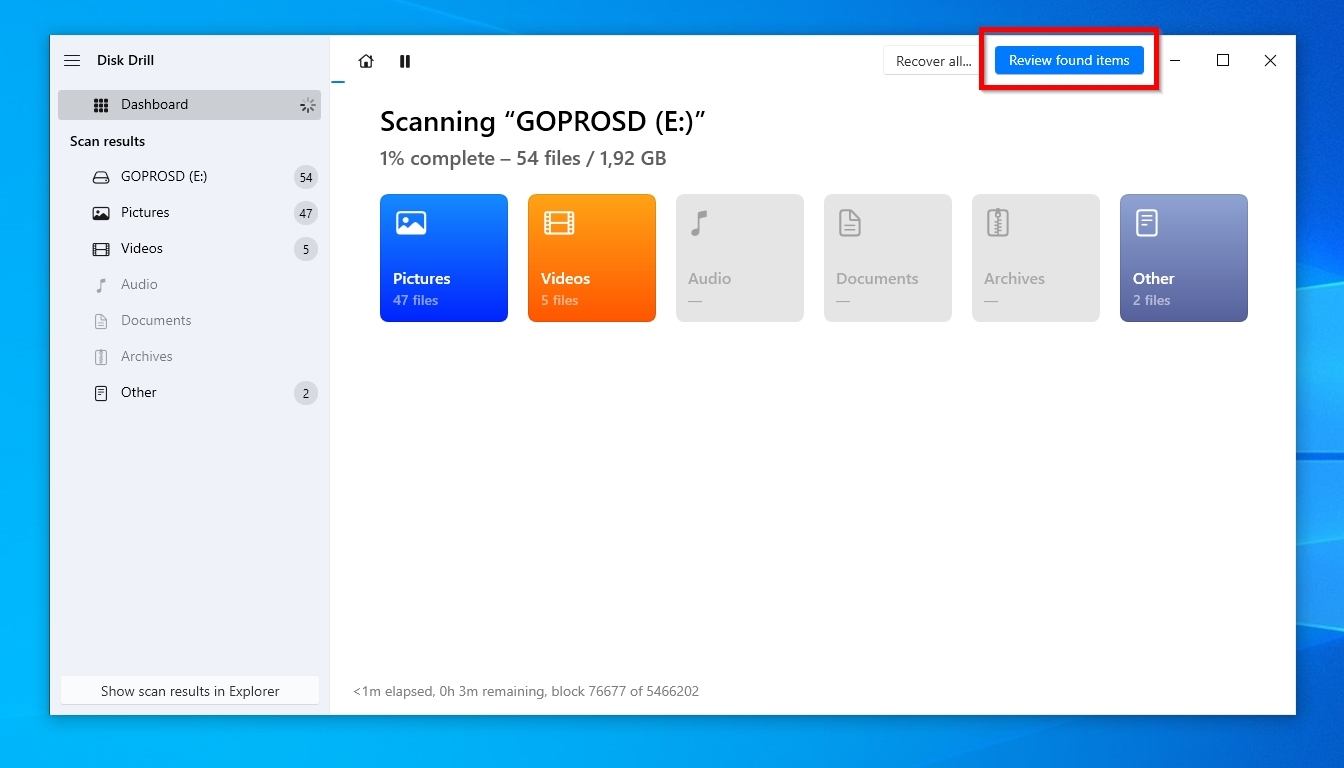Click the "Audio" label on its card
1344x768 pixels.
click(x=709, y=279)
